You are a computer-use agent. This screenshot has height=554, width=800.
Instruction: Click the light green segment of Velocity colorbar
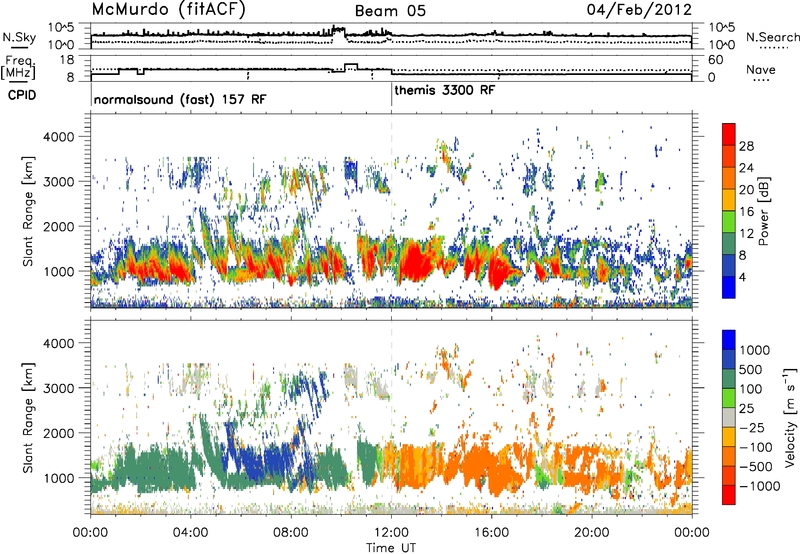729,398
